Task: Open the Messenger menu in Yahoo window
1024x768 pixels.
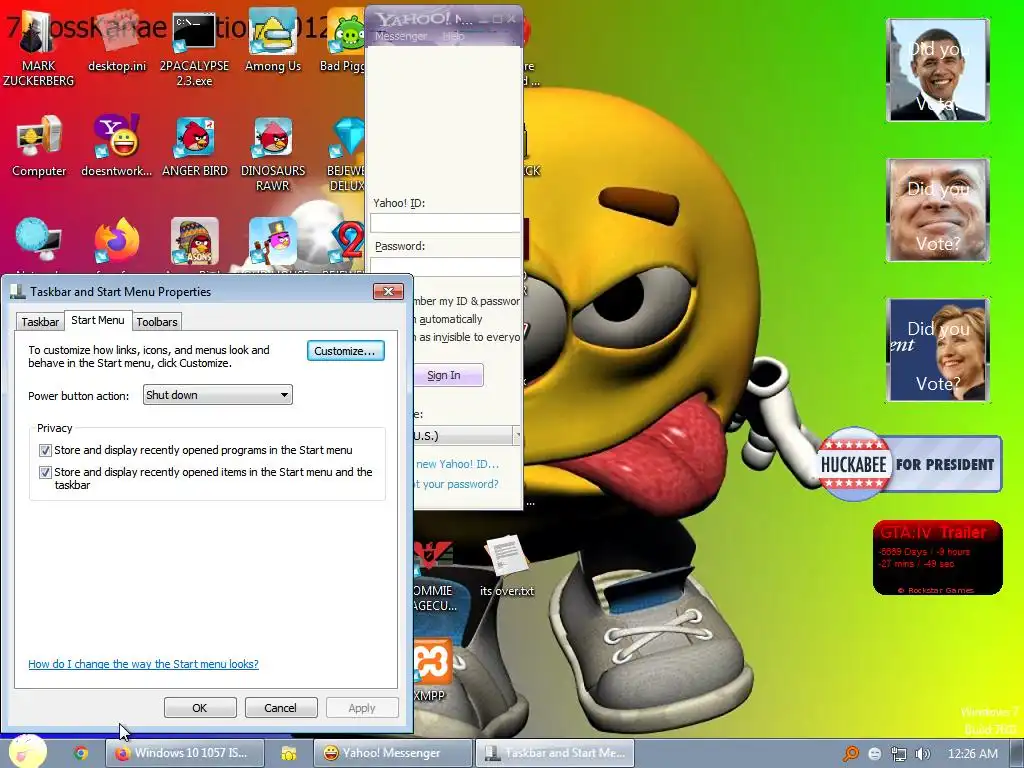Action: tap(400, 37)
